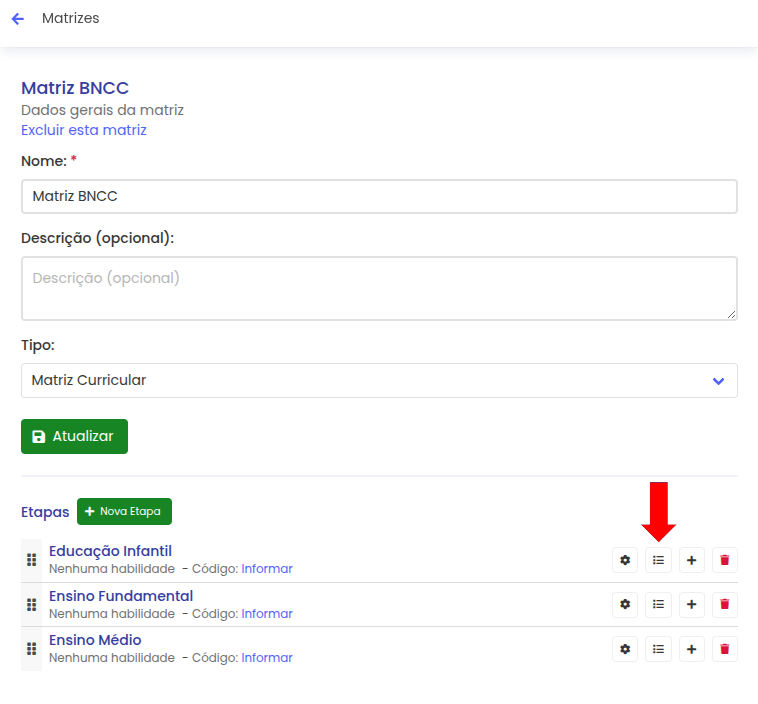
Task: Click plus icon on Ensino Médio row
Action: (691, 649)
